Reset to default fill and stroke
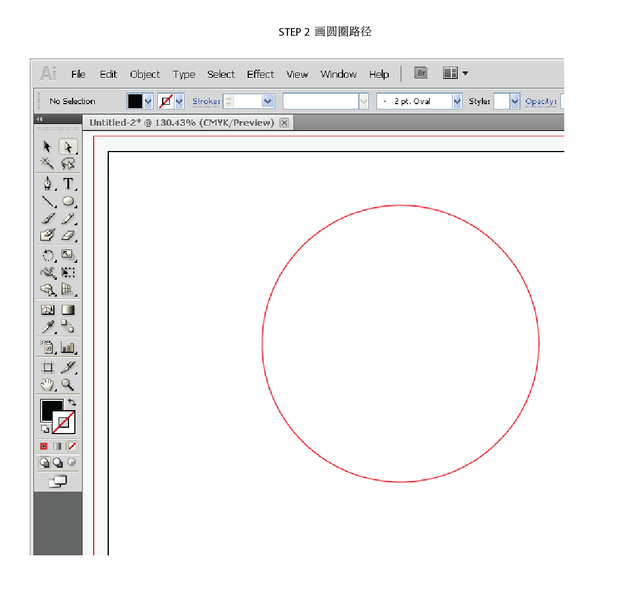The width and height of the screenshot is (620, 601). (x=45, y=429)
